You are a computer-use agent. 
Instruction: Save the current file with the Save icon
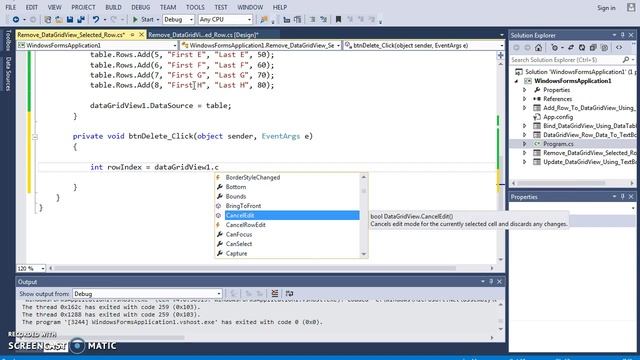coord(70,19)
